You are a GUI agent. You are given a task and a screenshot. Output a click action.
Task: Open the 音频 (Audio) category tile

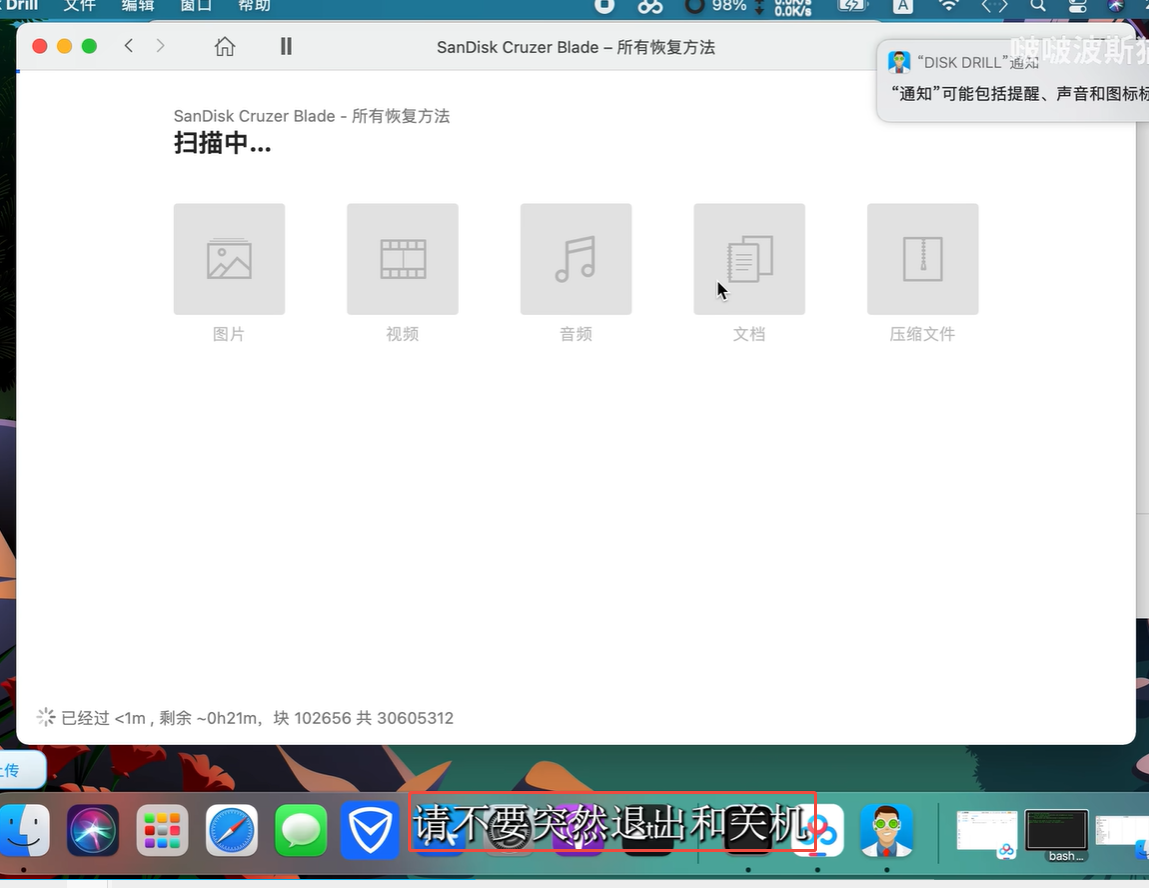click(576, 259)
